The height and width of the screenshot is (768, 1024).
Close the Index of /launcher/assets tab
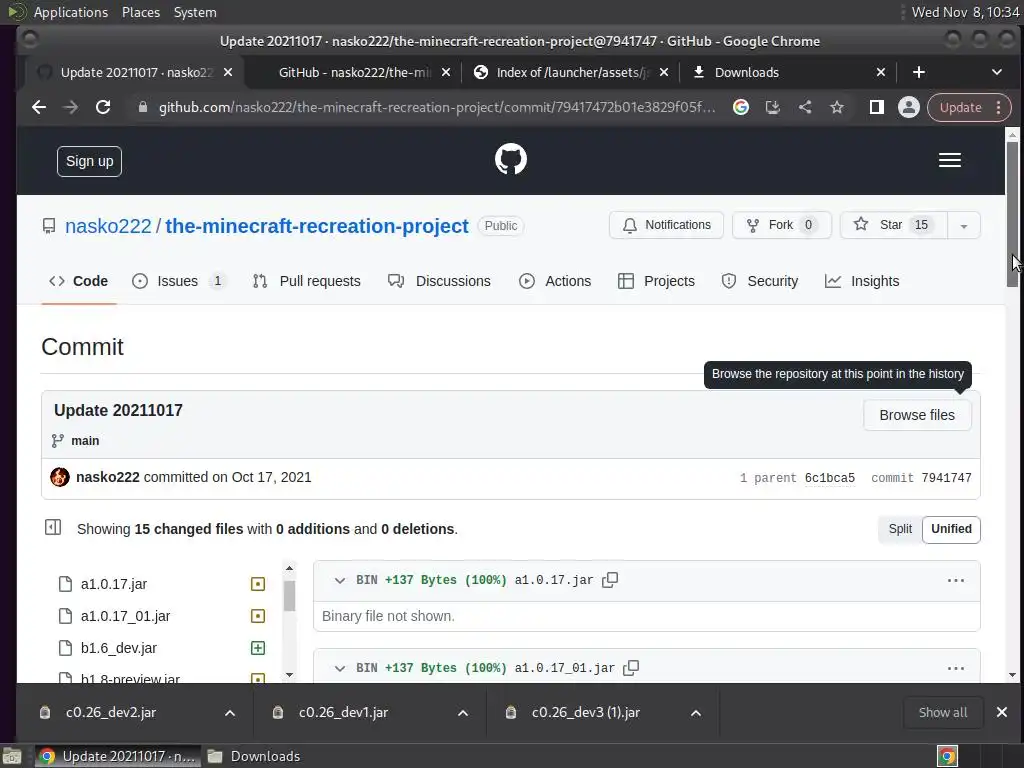pos(664,72)
